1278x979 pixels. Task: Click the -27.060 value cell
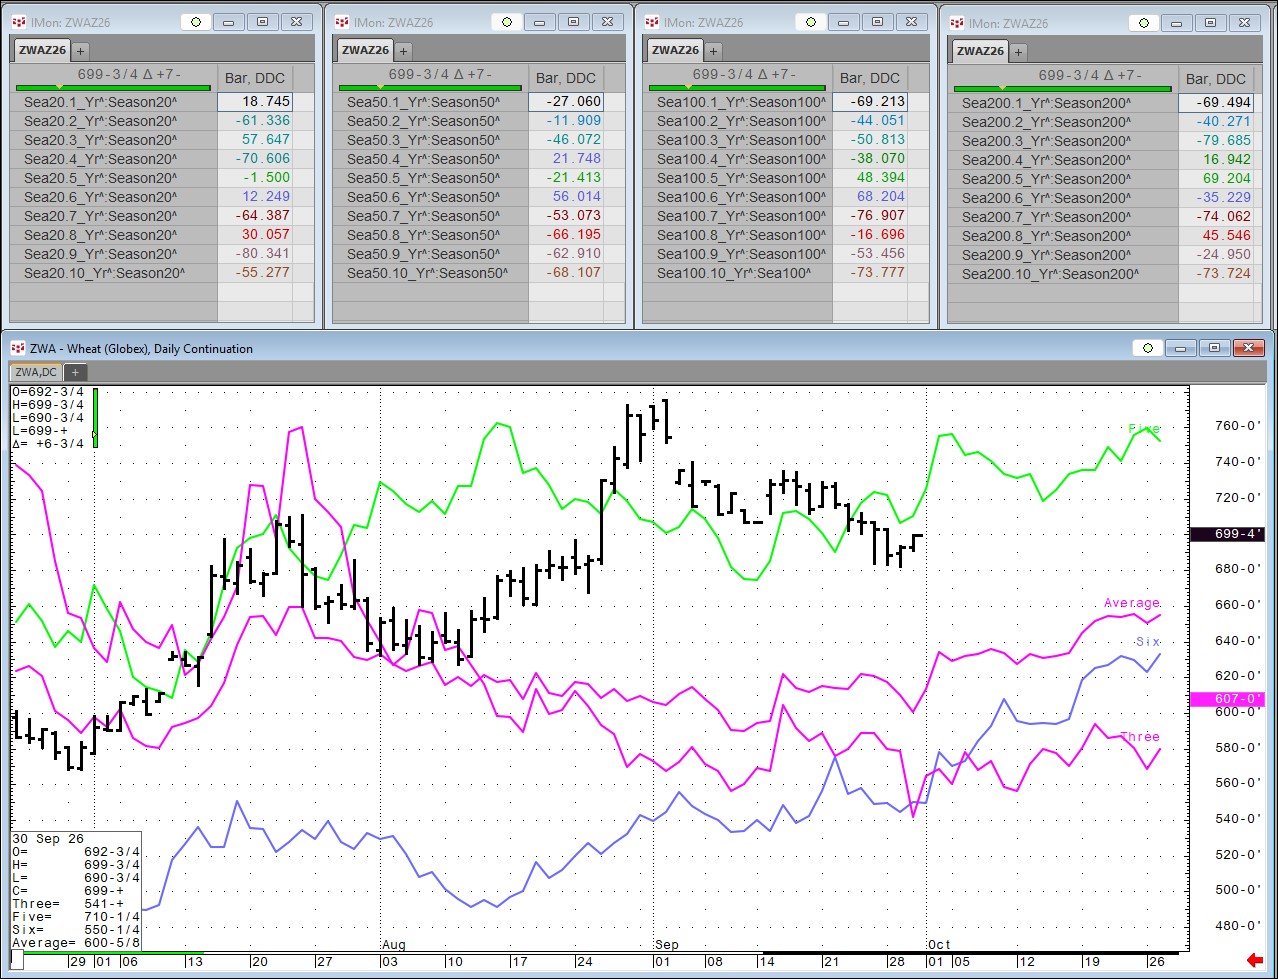coord(567,101)
